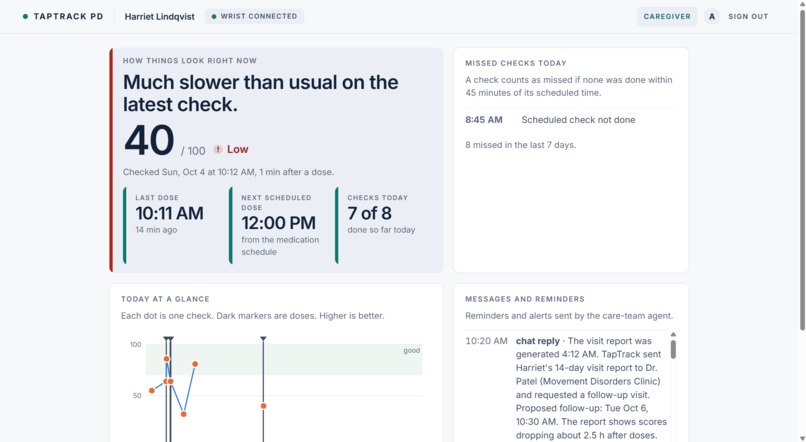Click the Today at a Glance heading
This screenshot has height=442, width=806.
(x=165, y=299)
